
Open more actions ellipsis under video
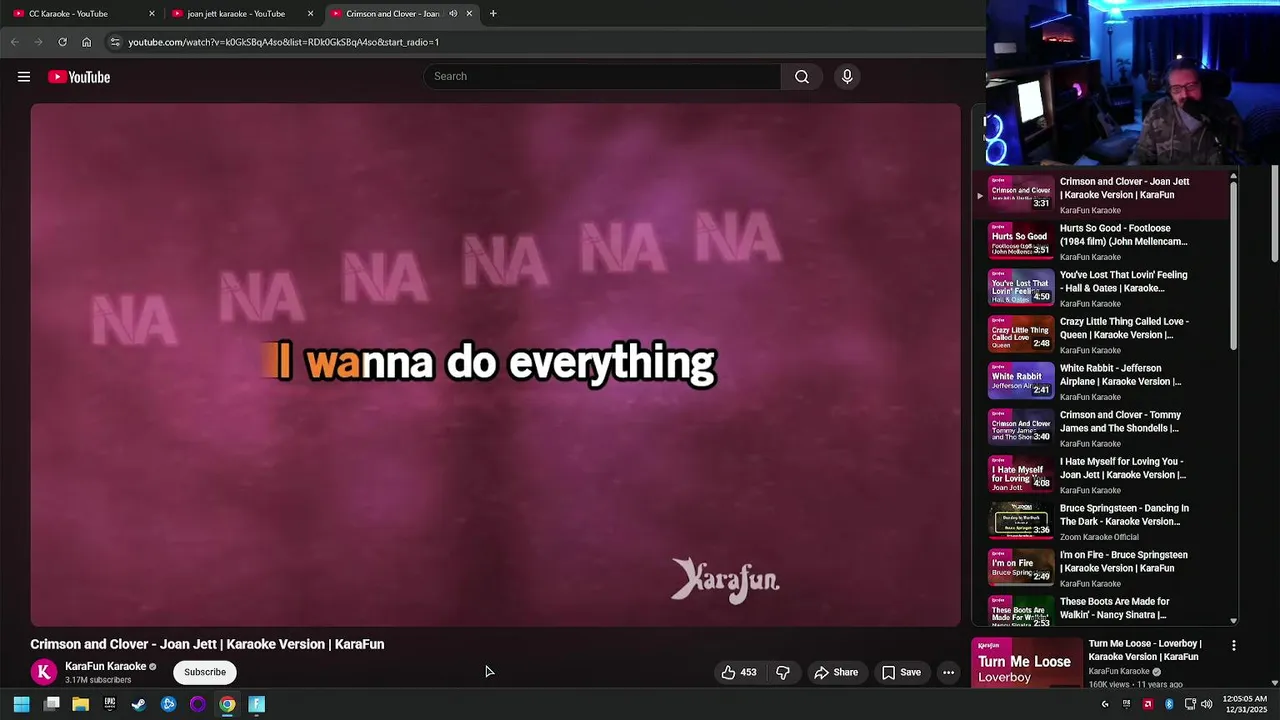click(x=948, y=672)
